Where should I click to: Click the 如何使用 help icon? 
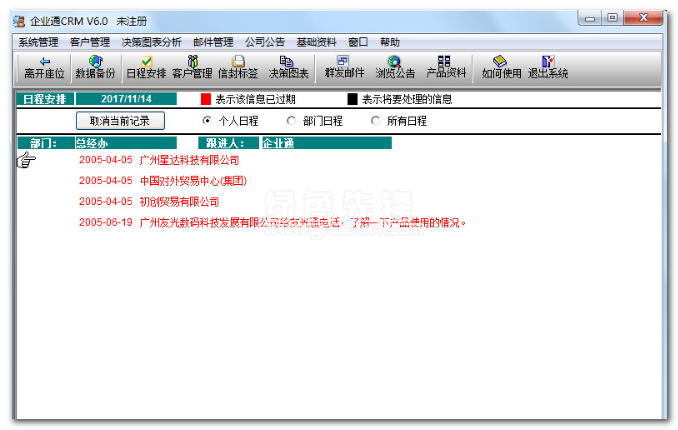coord(501,67)
